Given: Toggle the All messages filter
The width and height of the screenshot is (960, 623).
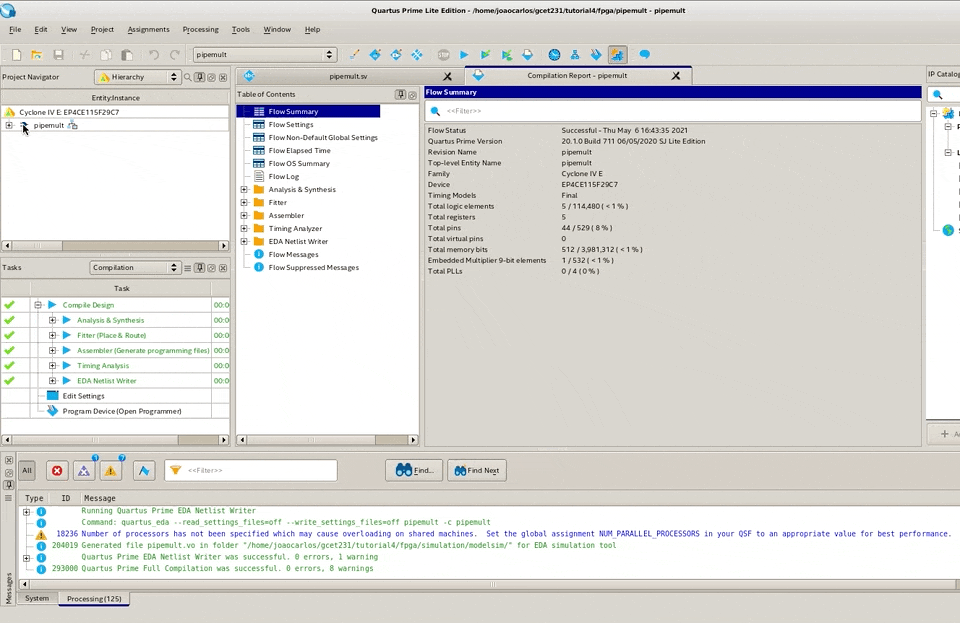Looking at the screenshot, I should (x=27, y=471).
